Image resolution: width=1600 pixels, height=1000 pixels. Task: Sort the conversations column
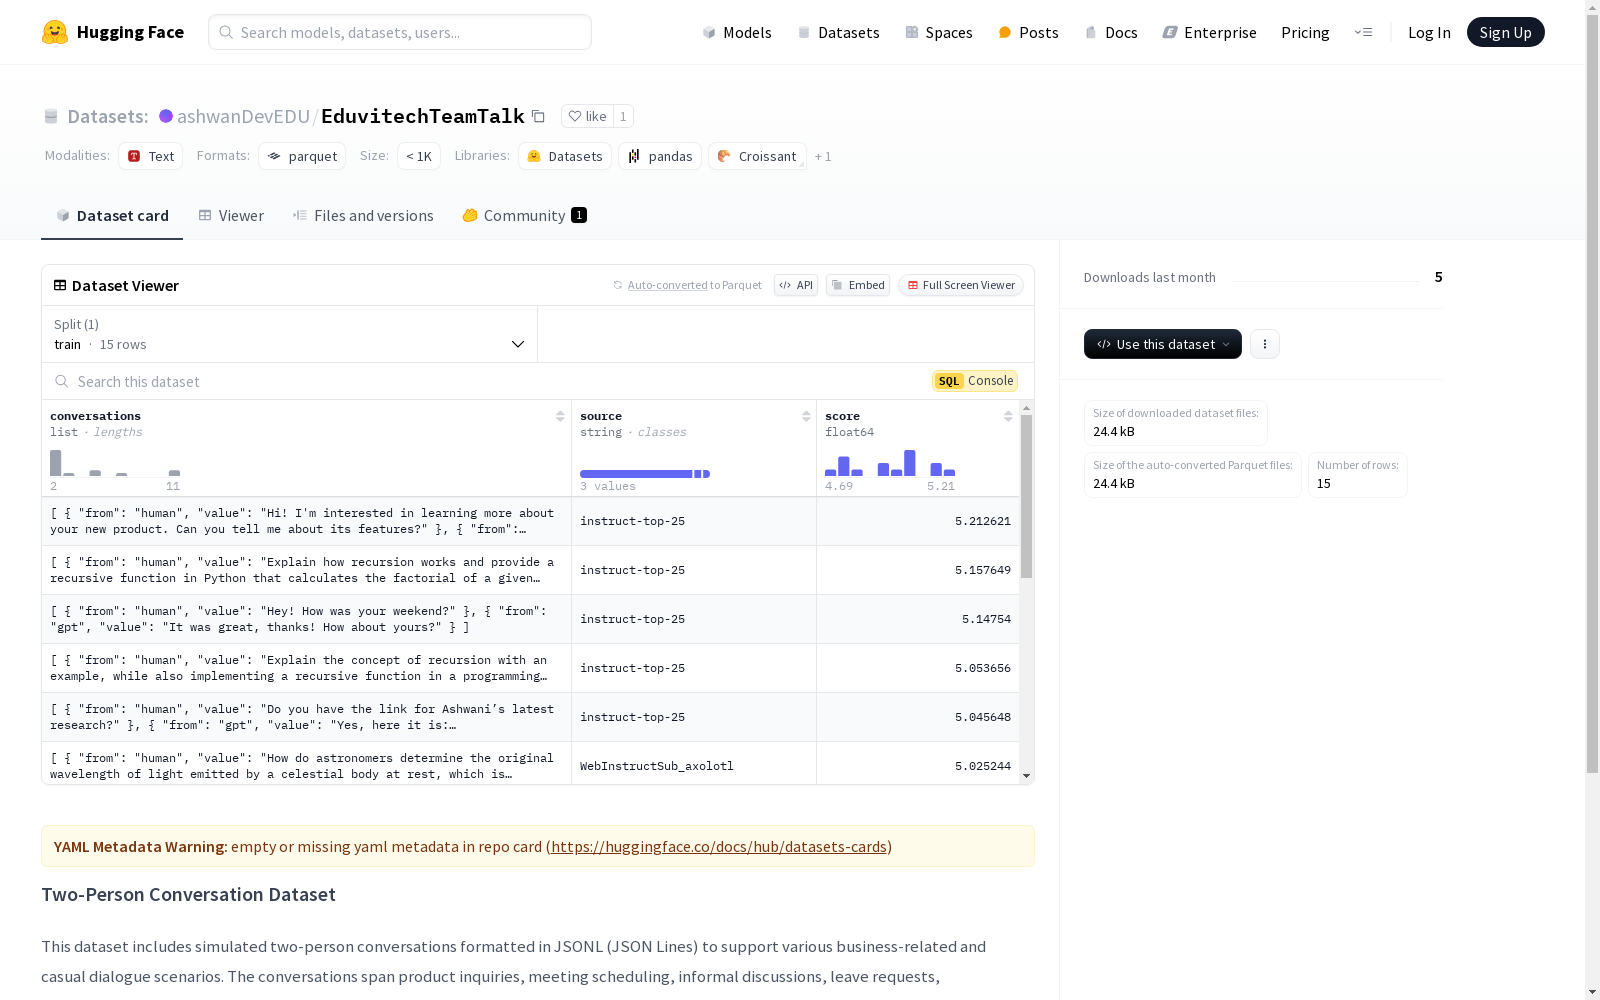[560, 416]
